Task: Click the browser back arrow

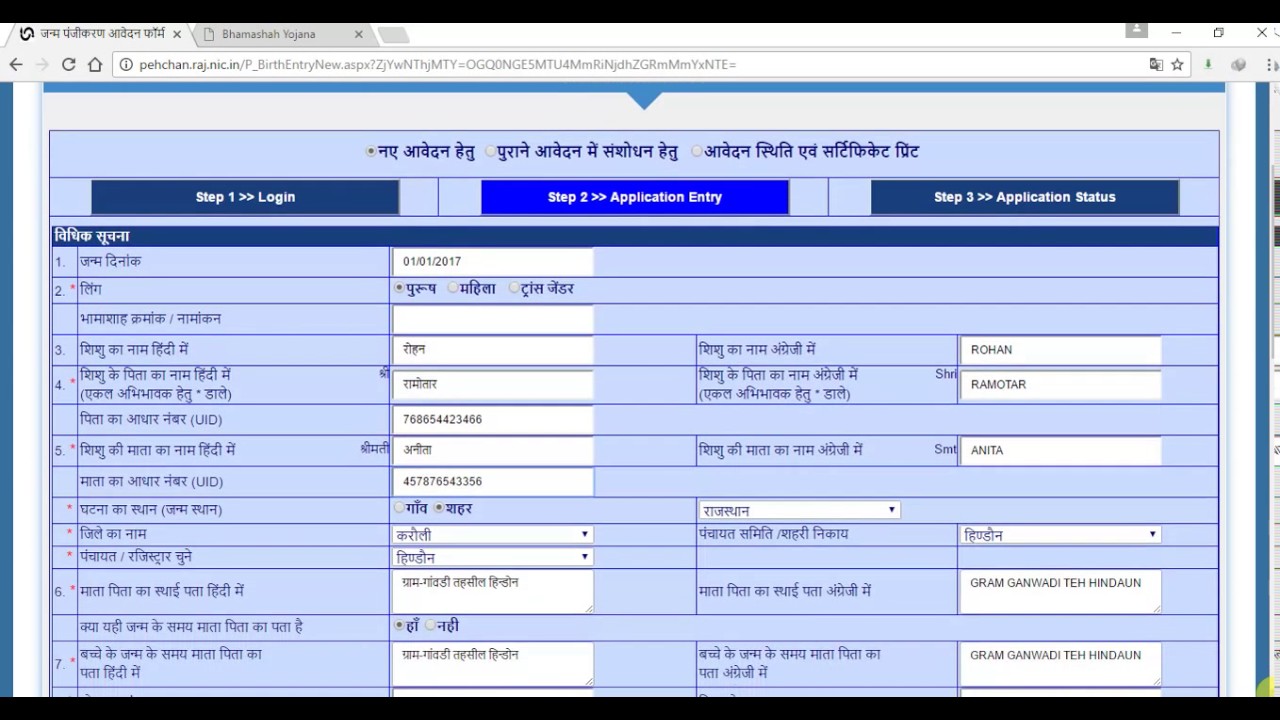Action: click(16, 64)
